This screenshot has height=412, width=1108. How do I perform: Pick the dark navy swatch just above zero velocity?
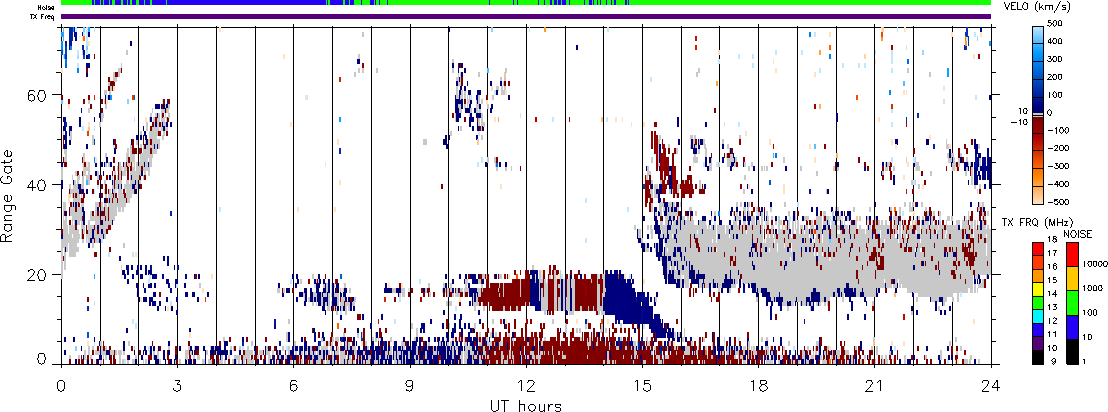click(x=1038, y=105)
